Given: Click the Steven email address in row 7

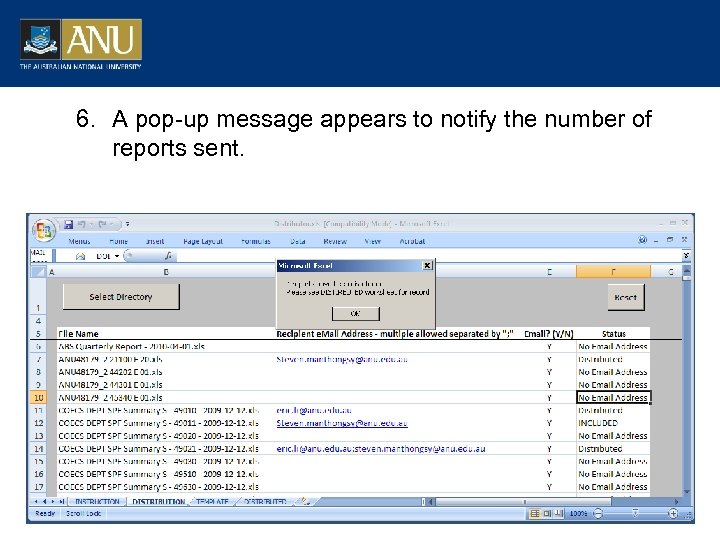Looking at the screenshot, I should (x=342, y=360).
